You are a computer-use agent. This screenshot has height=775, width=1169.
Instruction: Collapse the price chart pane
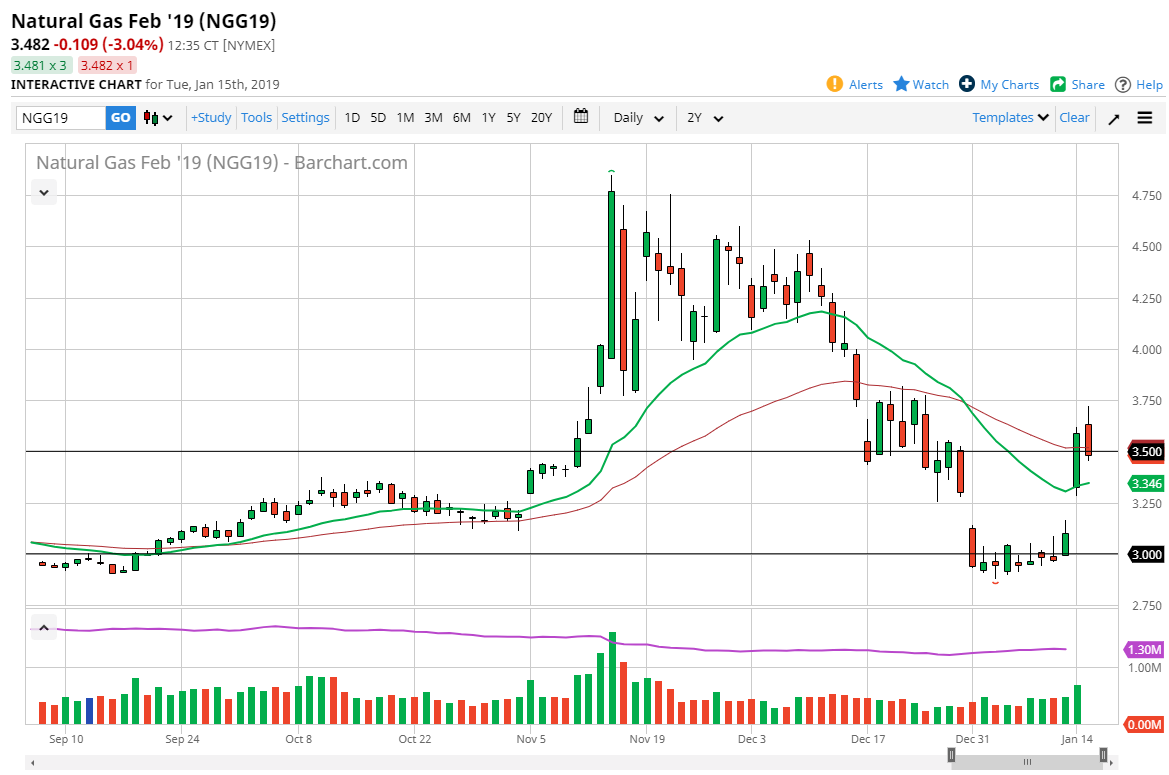(x=44, y=192)
